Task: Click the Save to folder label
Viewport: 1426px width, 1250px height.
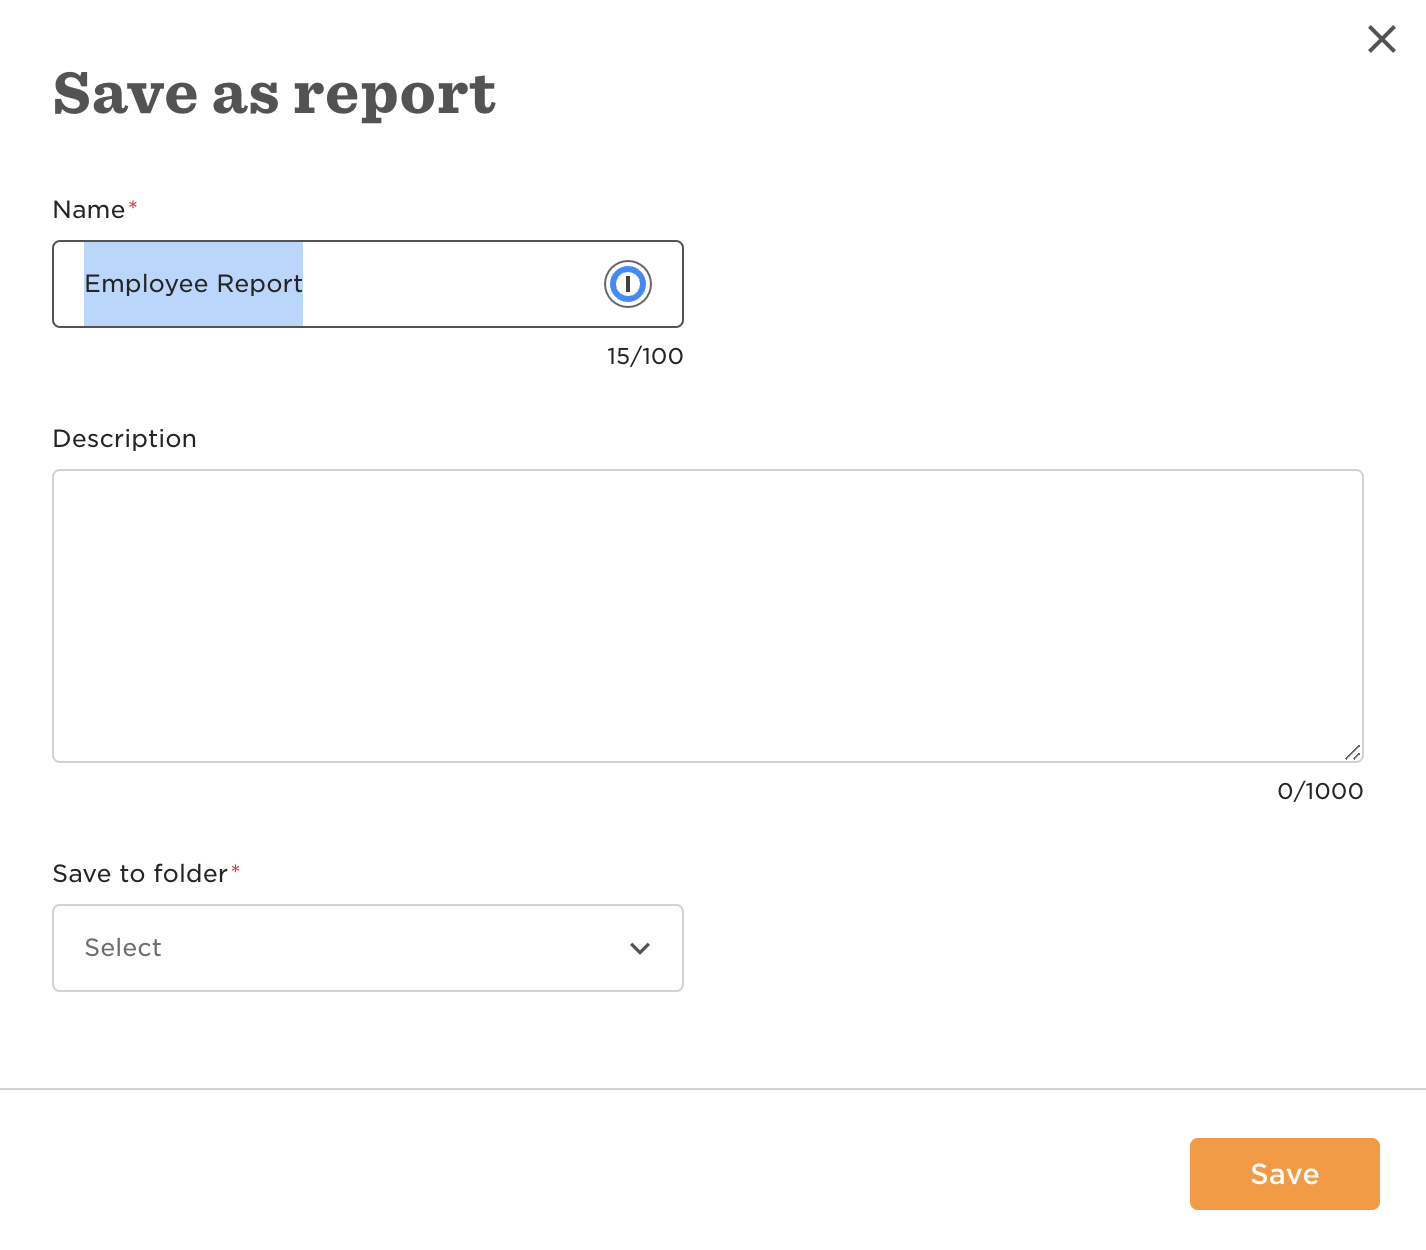Action: 140,874
